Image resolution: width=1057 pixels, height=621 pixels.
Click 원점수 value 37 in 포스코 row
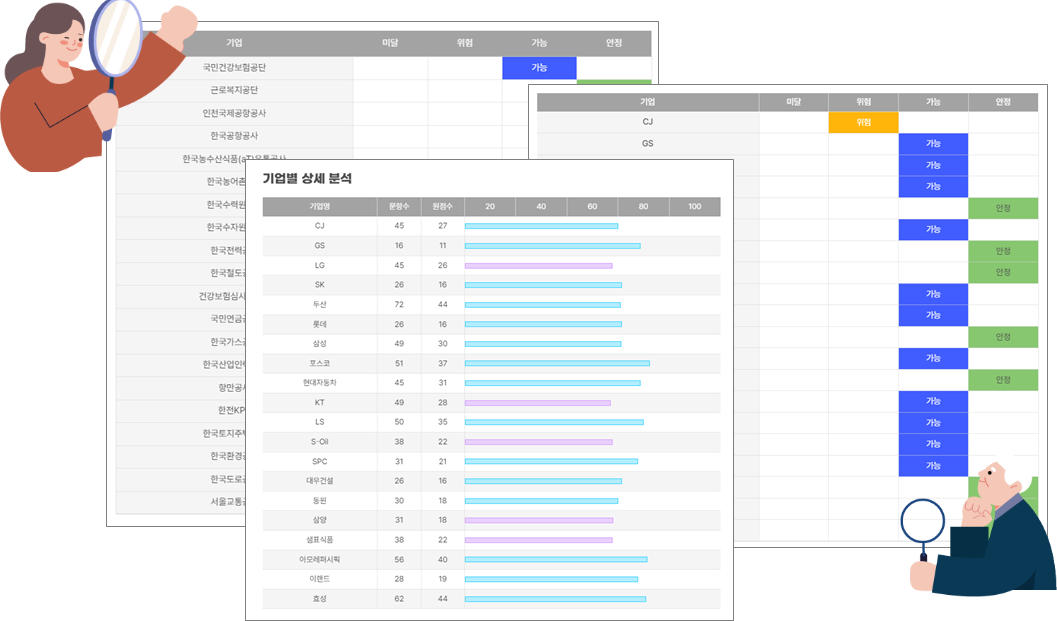pyautogui.click(x=442, y=363)
